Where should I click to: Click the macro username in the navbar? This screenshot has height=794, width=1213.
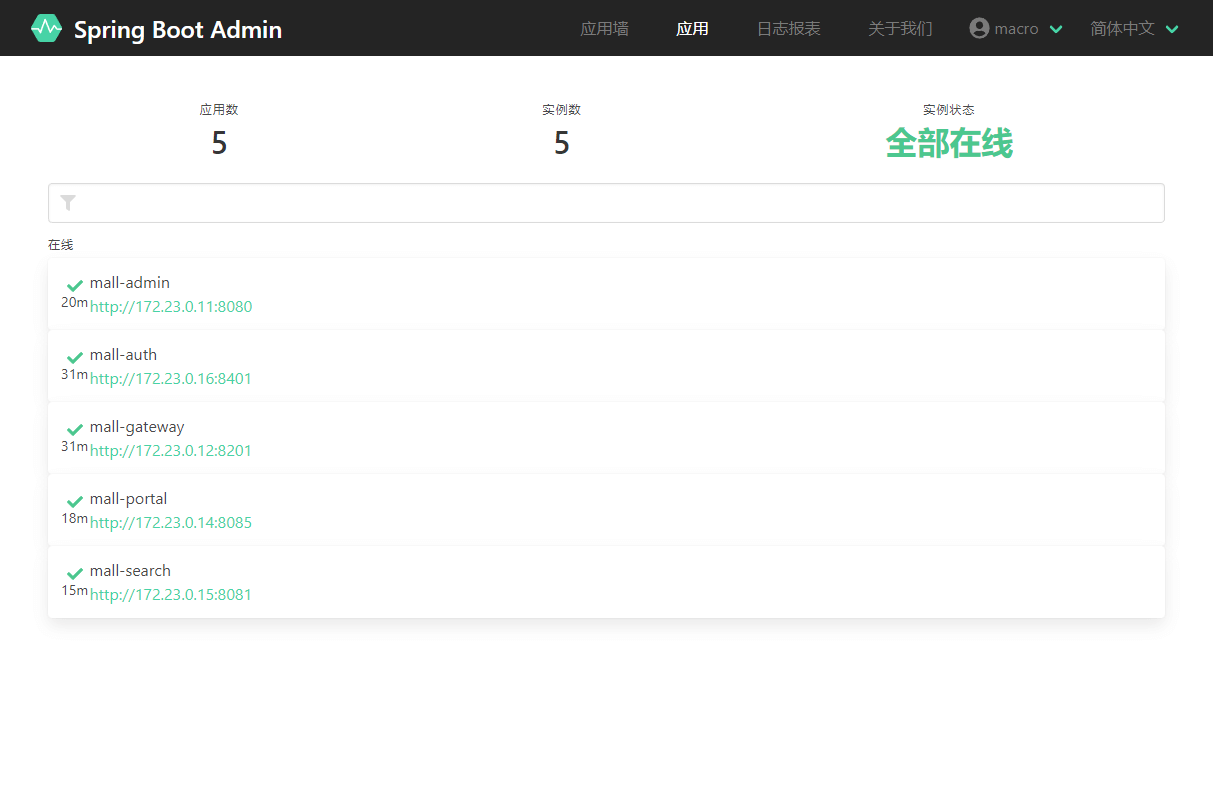(1016, 29)
